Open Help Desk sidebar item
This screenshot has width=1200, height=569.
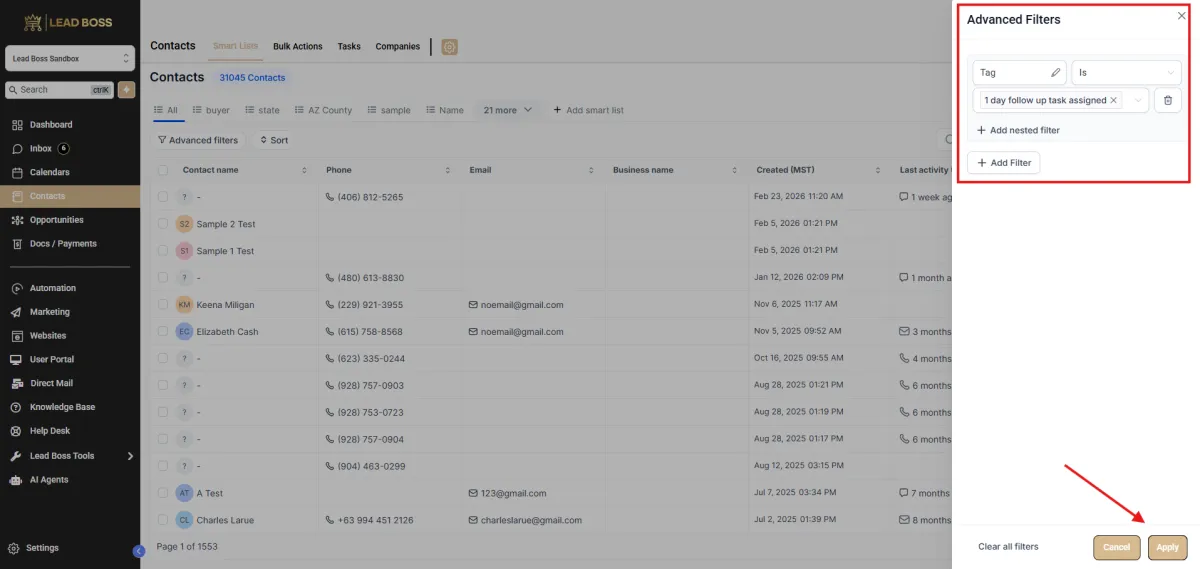(x=50, y=431)
